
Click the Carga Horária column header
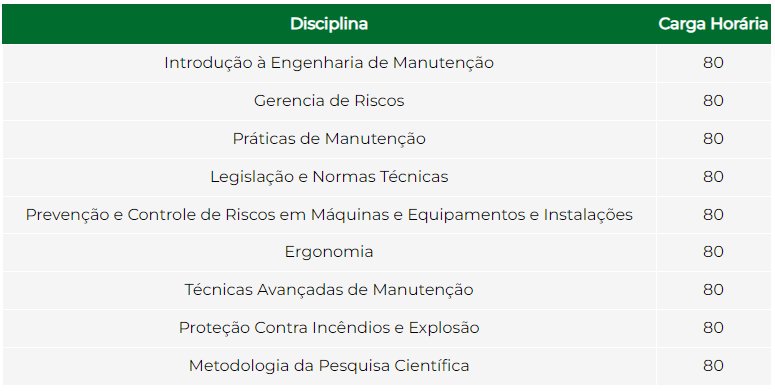(x=713, y=24)
